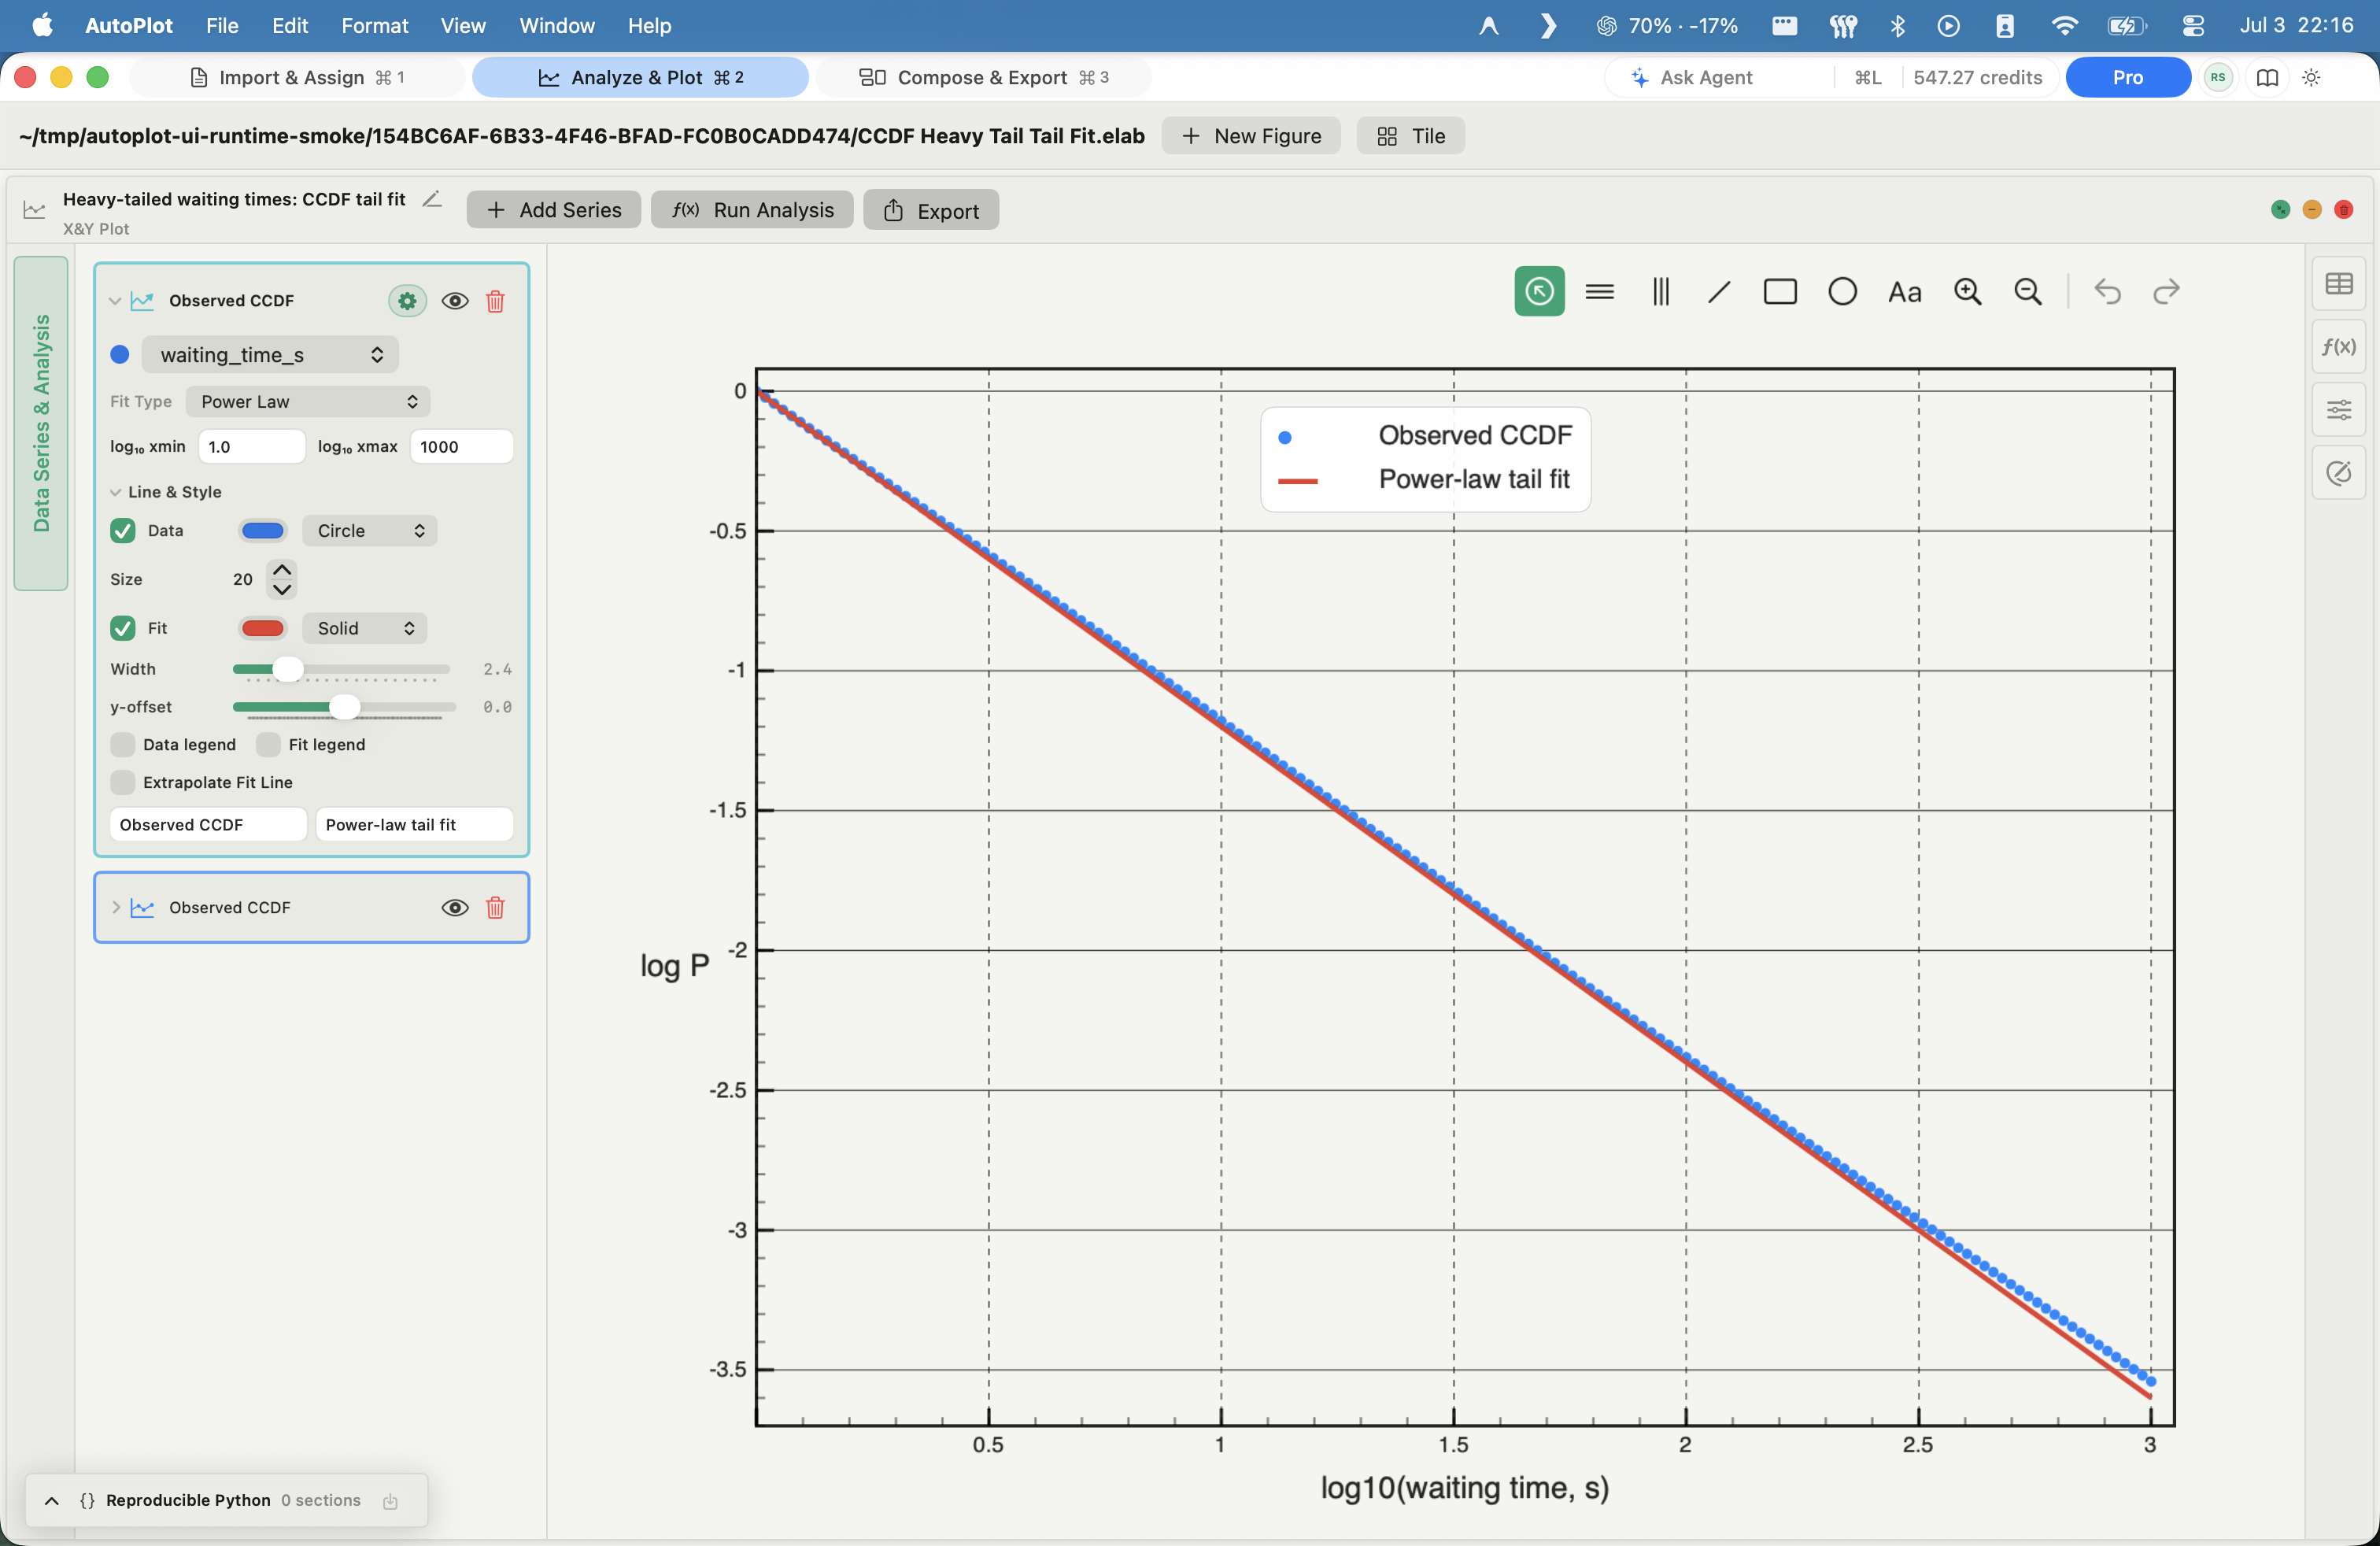
Task: Collapse the expanded Observed CCDF series card
Action: [x=115, y=300]
